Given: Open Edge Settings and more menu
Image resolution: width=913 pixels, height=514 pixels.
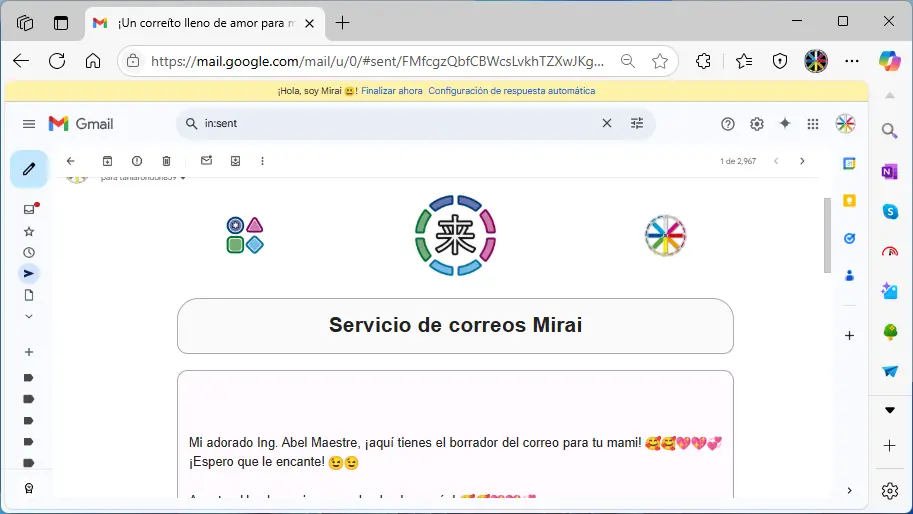Looking at the screenshot, I should pyautogui.click(x=852, y=61).
